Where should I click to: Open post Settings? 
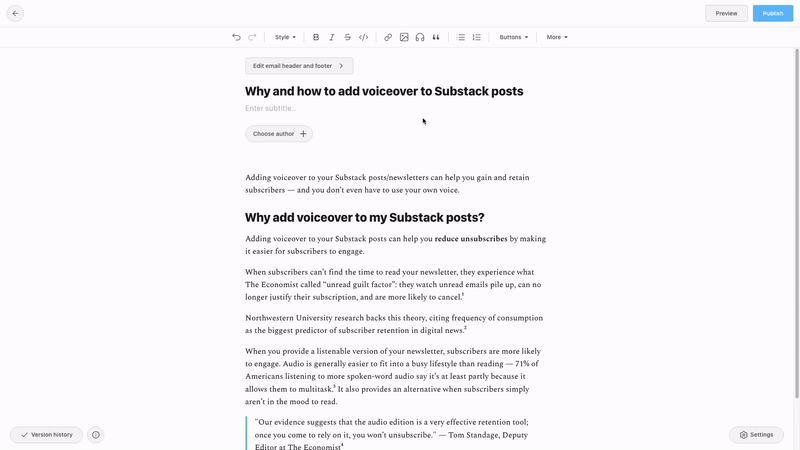coord(756,435)
